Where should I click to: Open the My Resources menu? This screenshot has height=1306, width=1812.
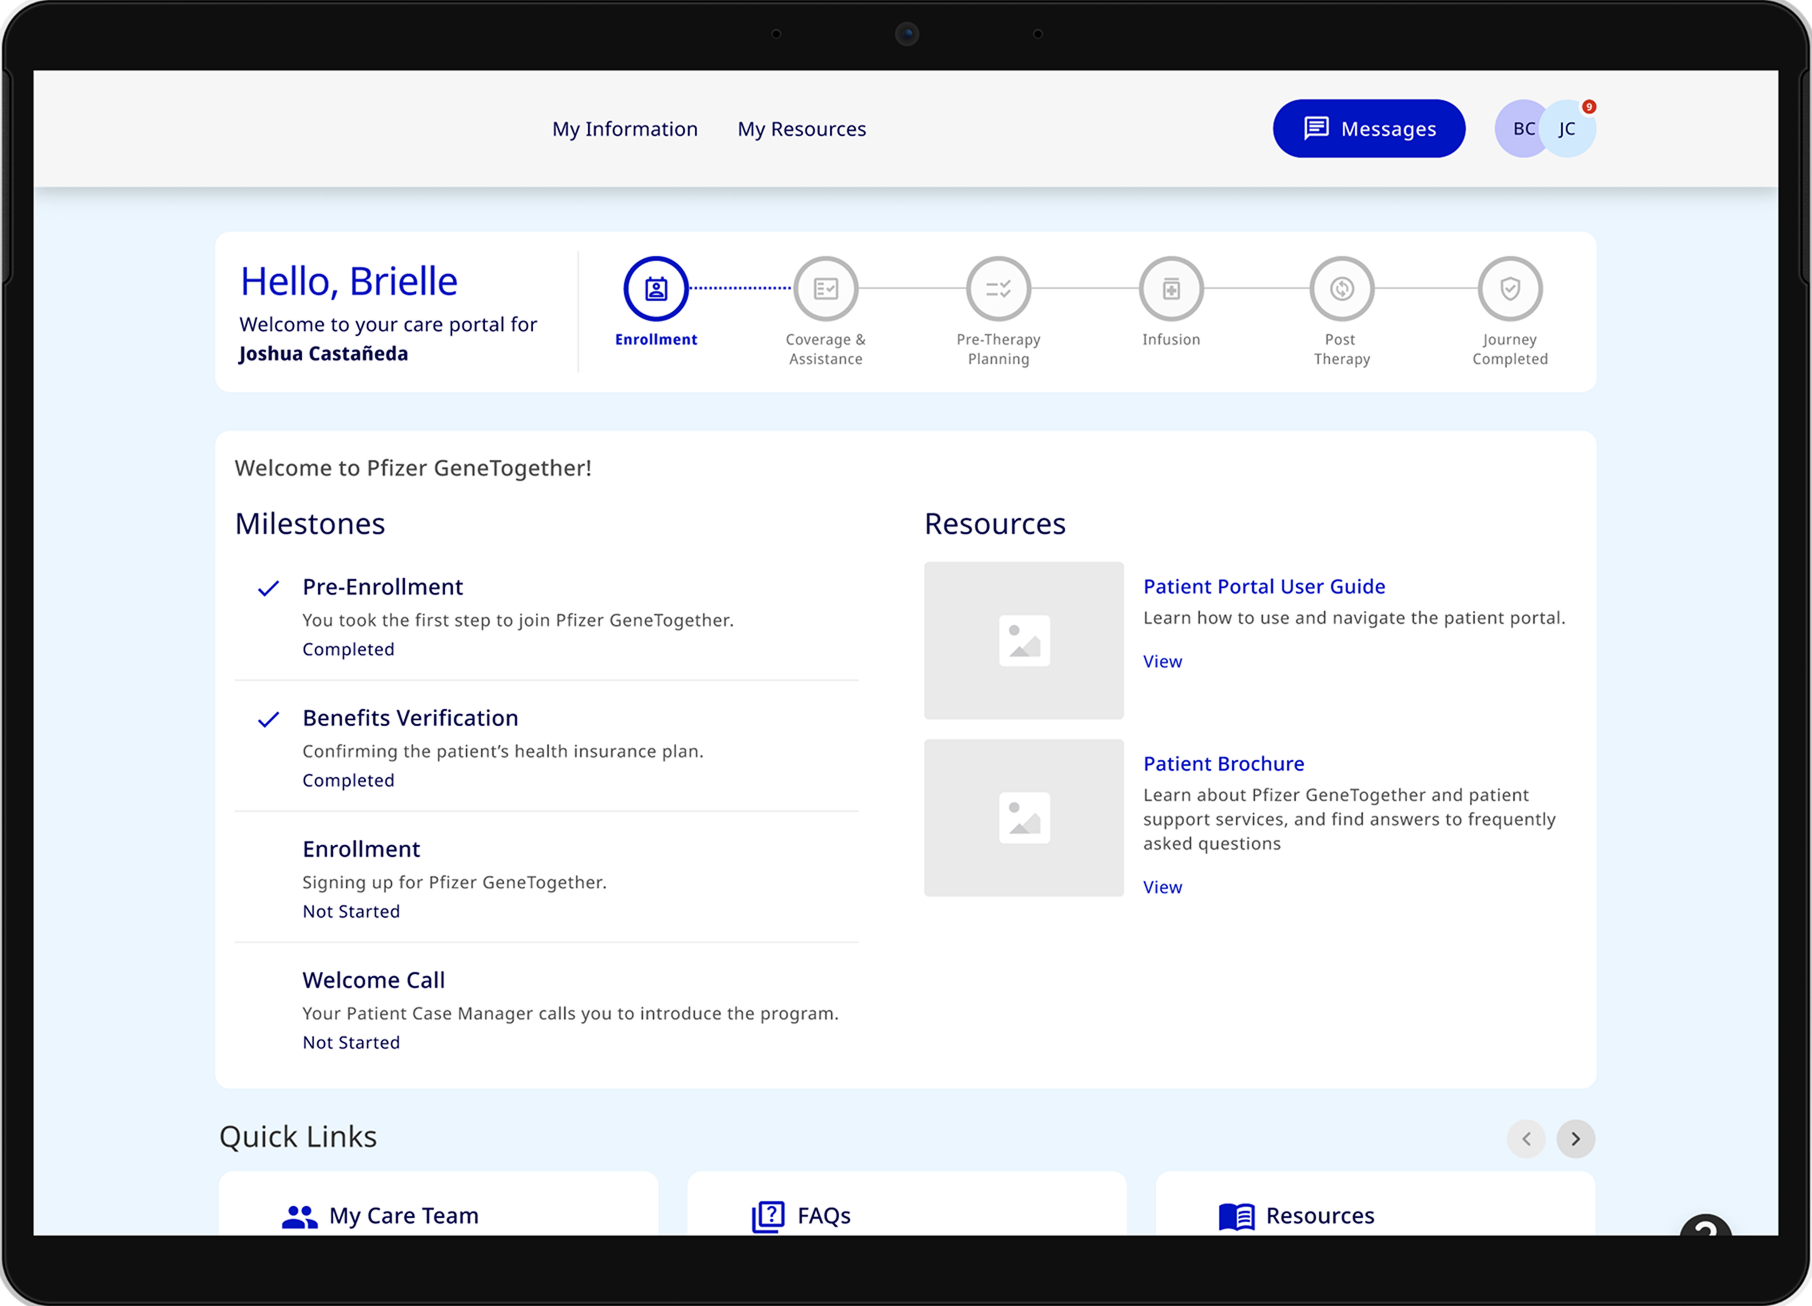pyautogui.click(x=801, y=129)
